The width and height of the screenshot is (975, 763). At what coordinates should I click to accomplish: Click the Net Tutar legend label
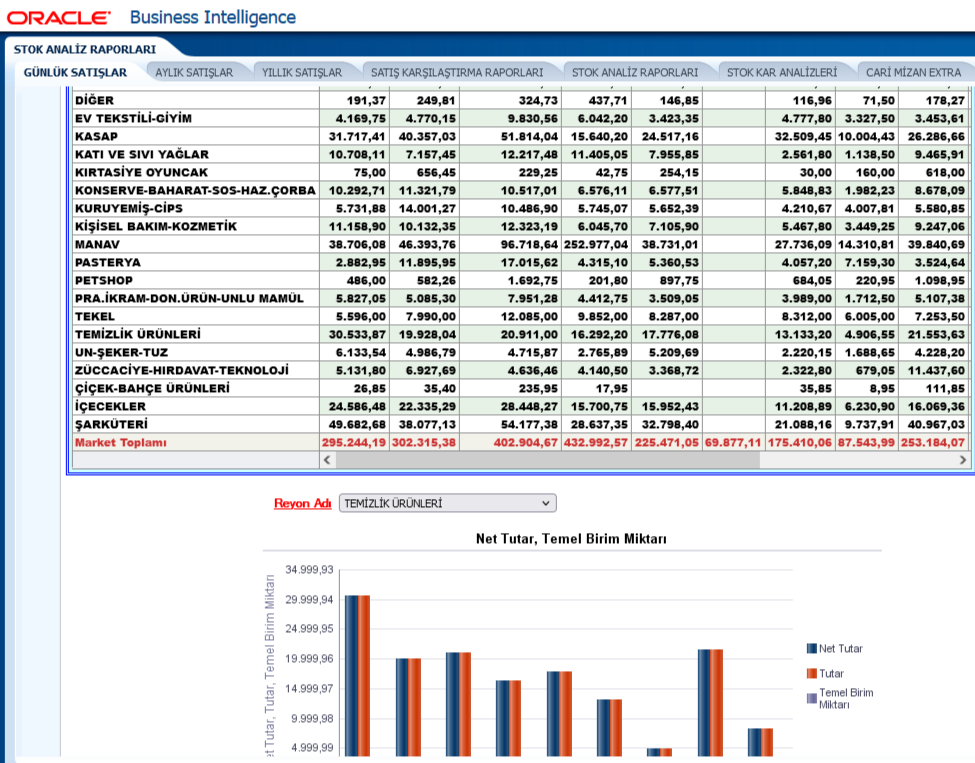tap(841, 649)
